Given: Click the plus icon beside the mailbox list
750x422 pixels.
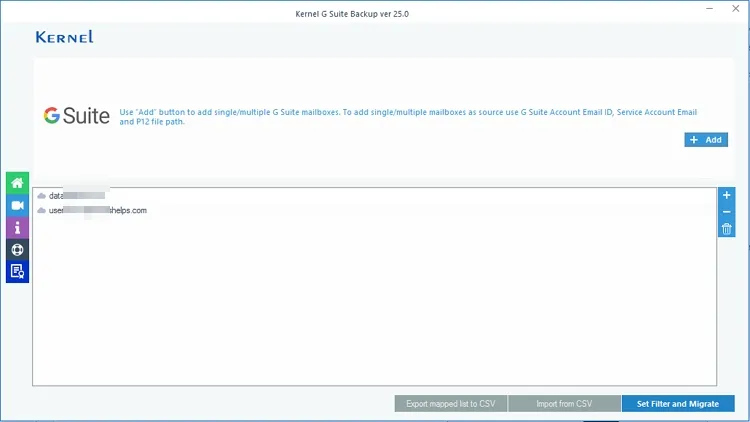Looking at the screenshot, I should 726,195.
